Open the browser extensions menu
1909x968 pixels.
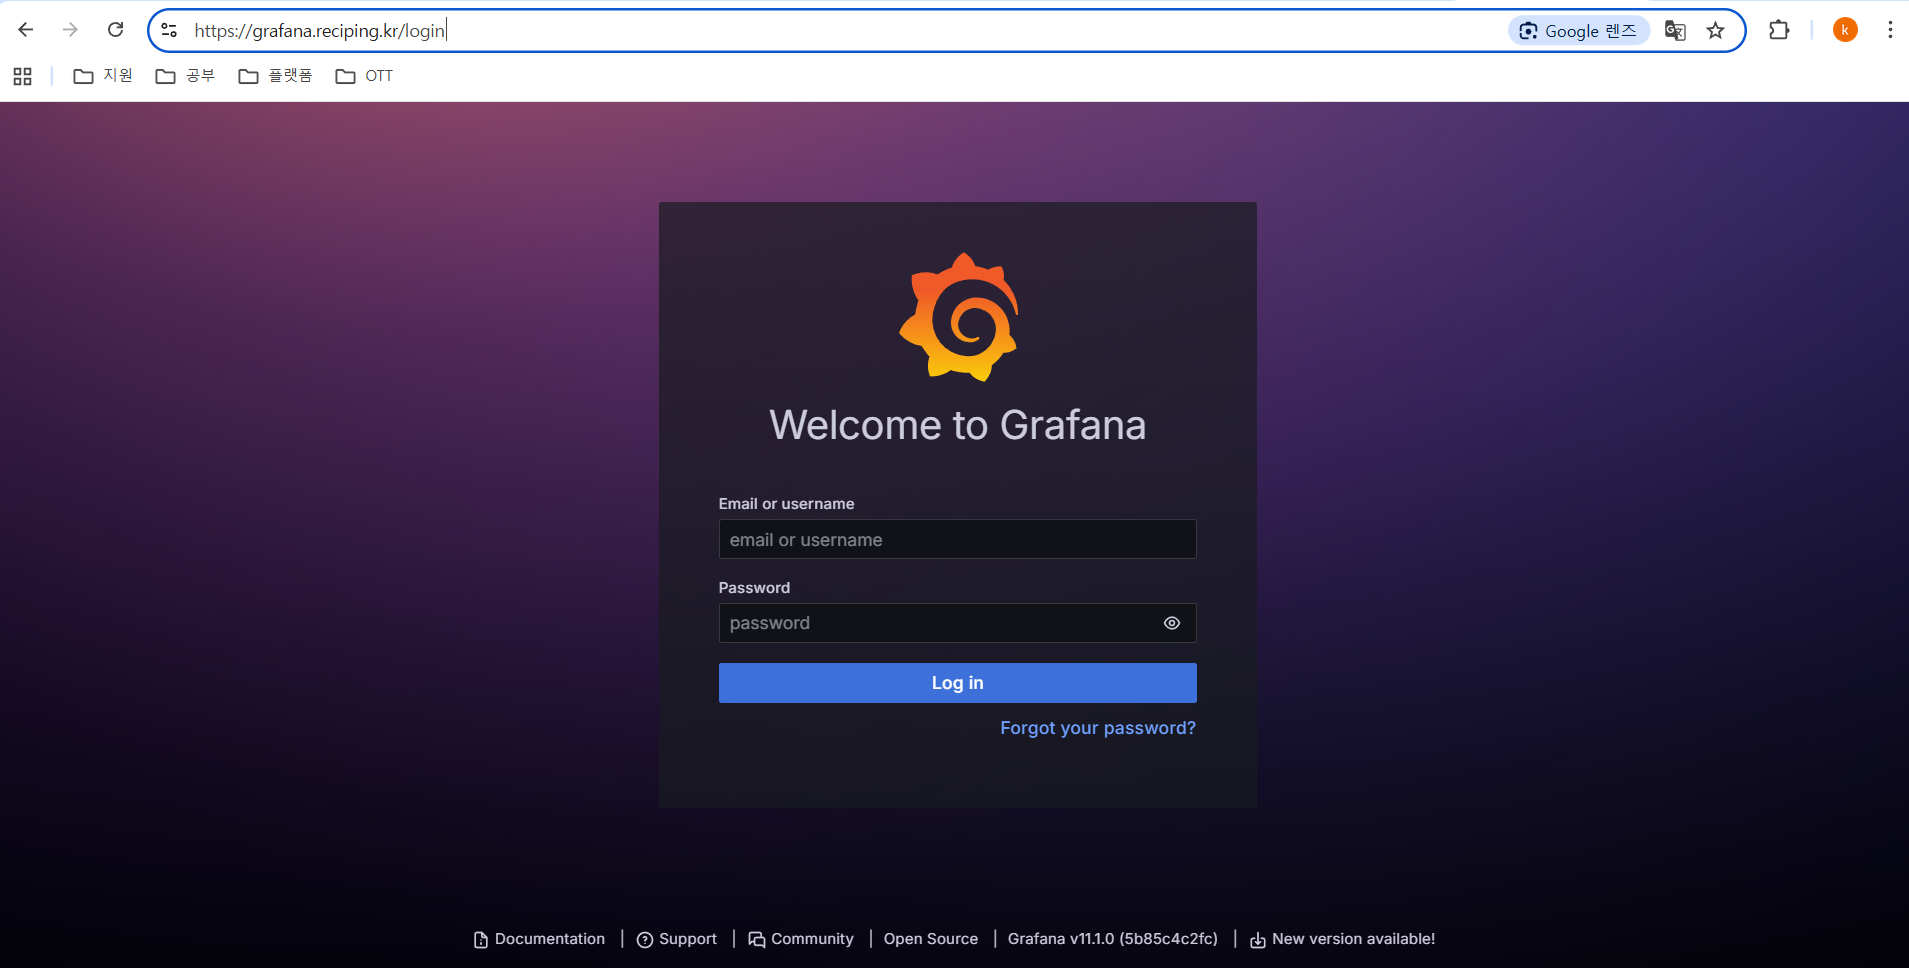pyautogui.click(x=1779, y=30)
